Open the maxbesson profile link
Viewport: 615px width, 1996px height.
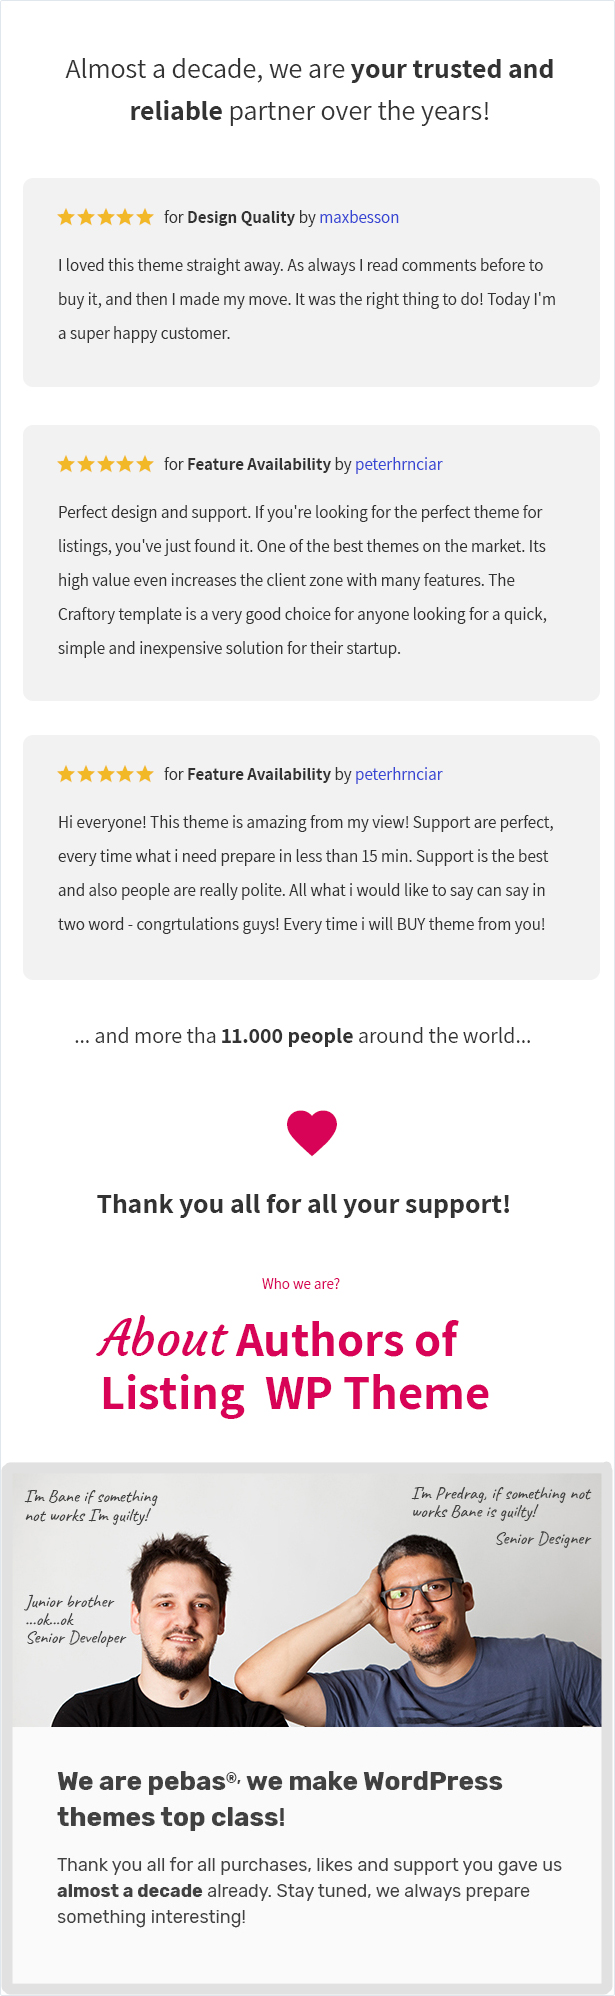click(359, 217)
